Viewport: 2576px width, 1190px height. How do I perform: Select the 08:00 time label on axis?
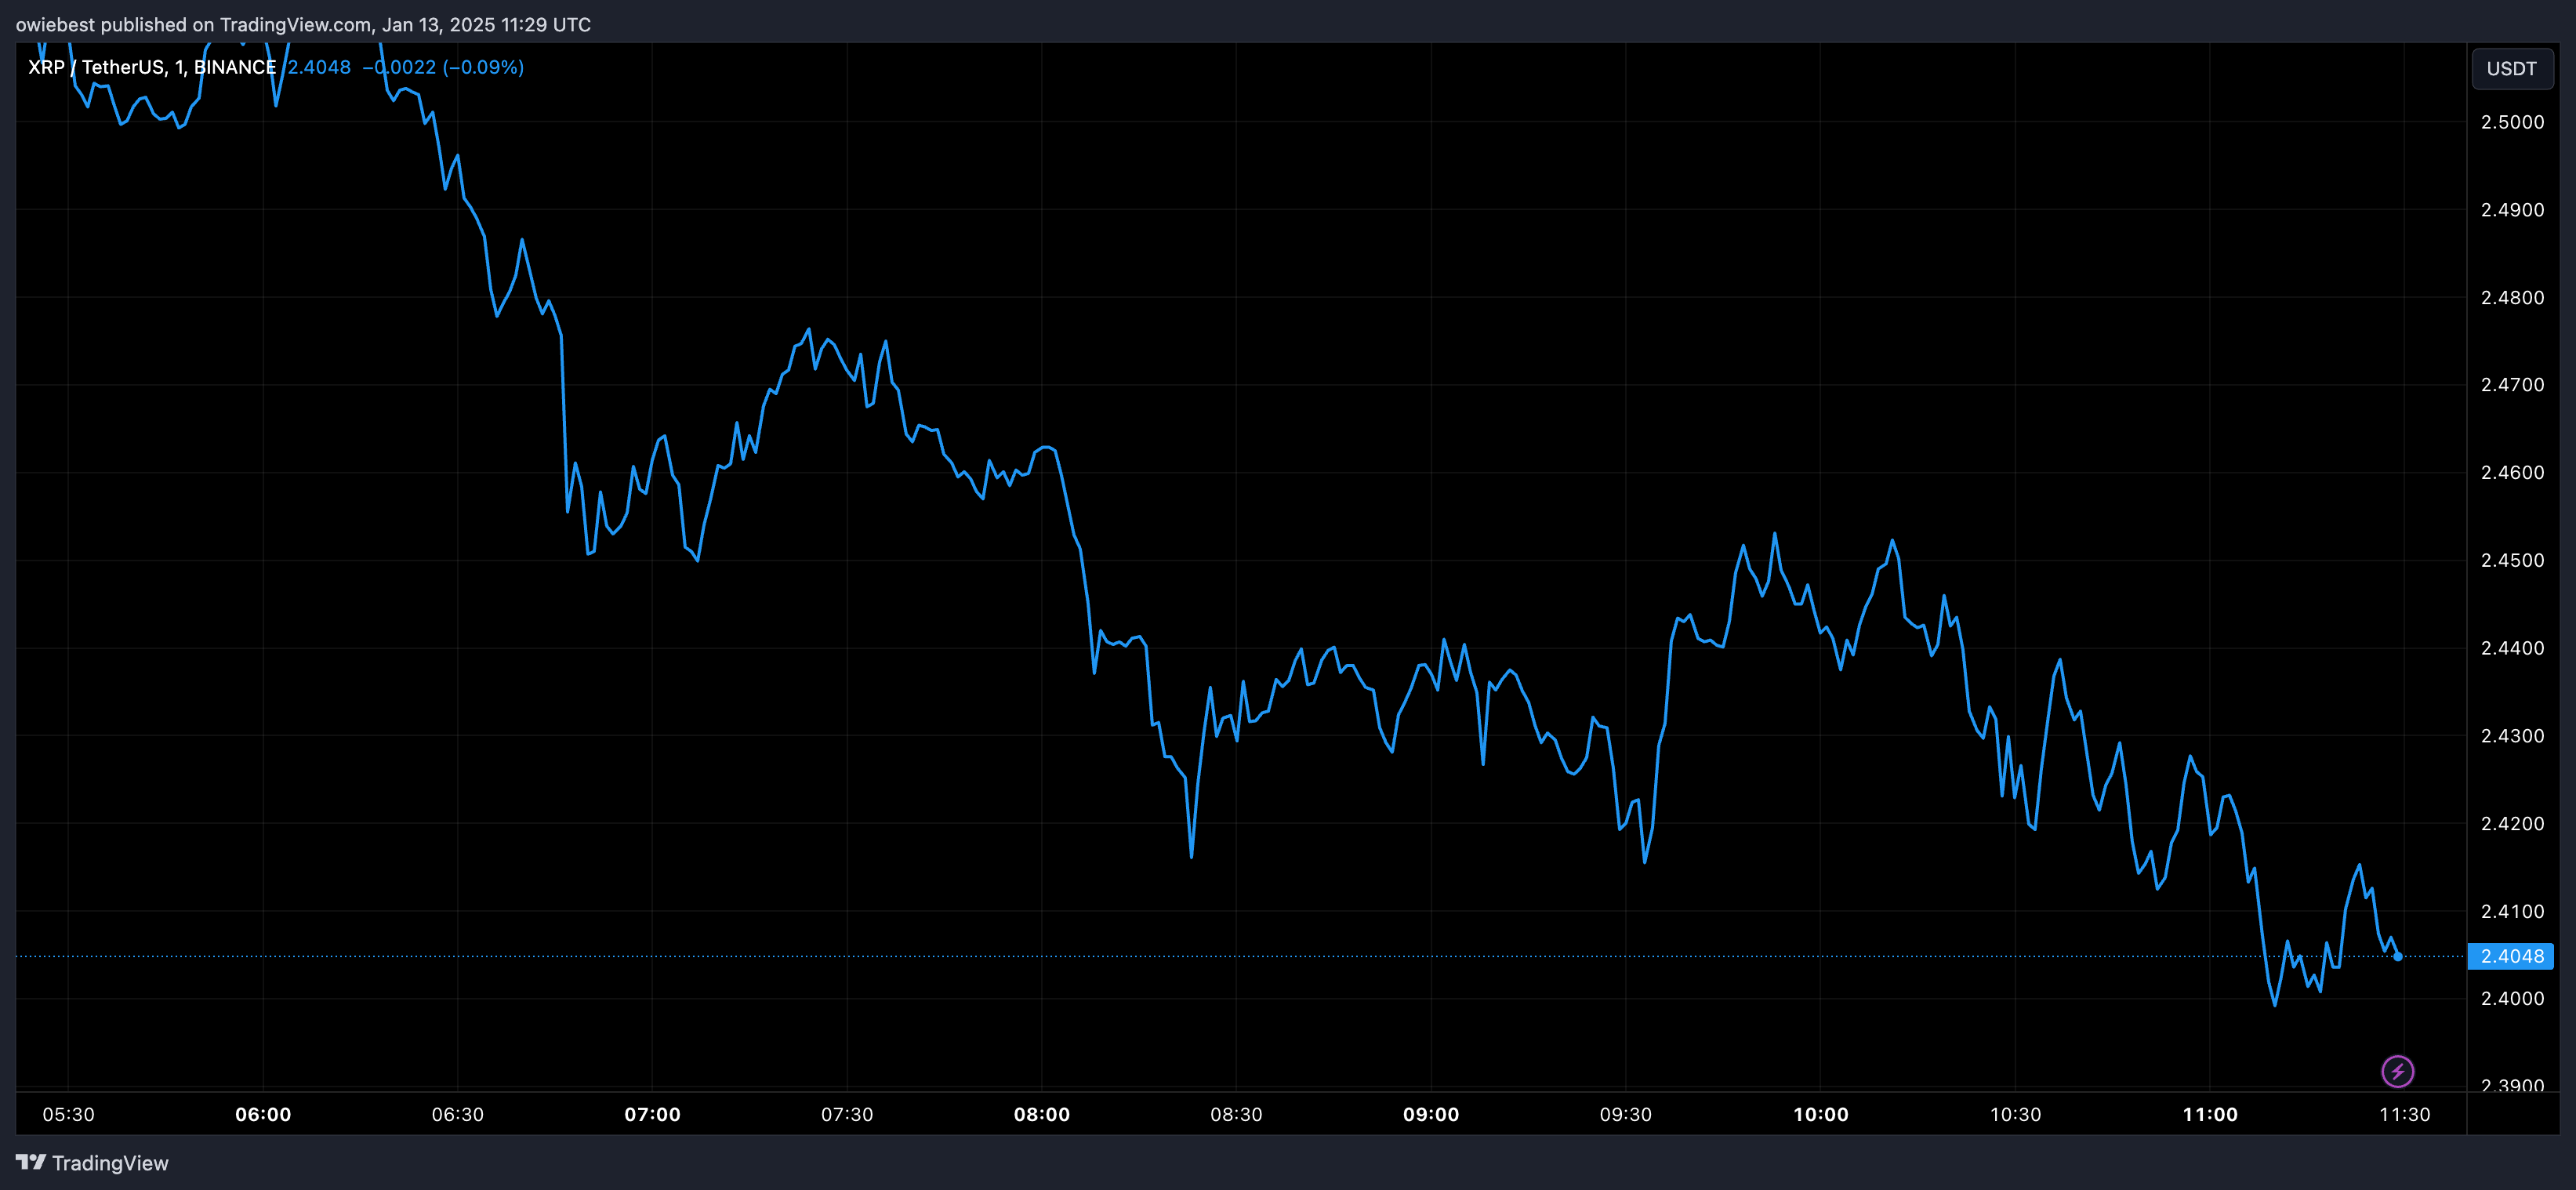point(1044,1114)
